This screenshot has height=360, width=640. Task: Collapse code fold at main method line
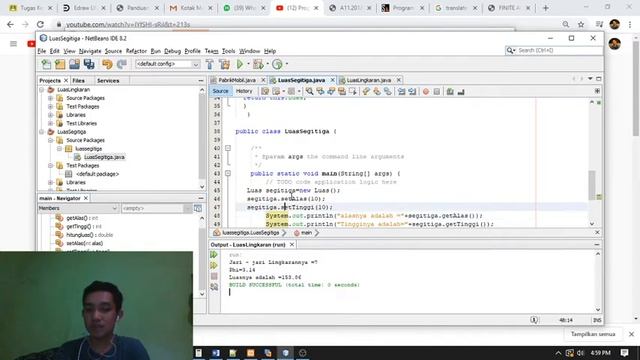click(228, 173)
